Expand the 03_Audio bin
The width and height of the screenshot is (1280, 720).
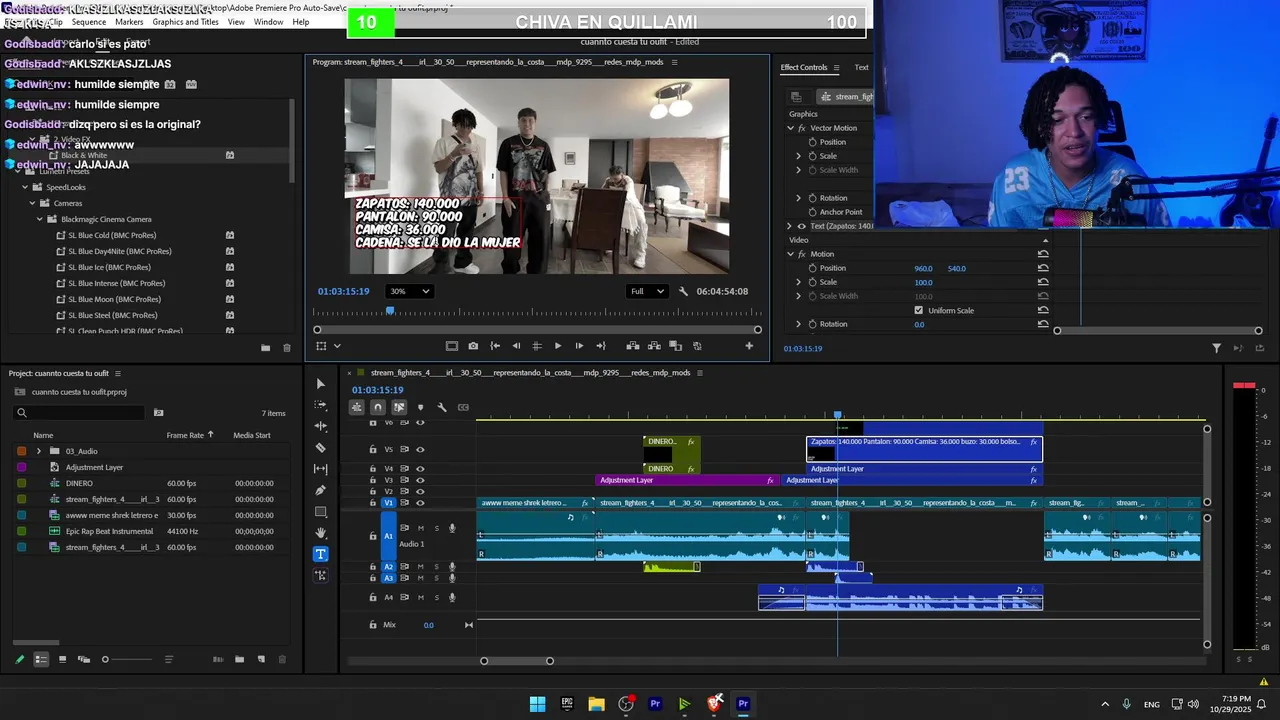(x=39, y=451)
